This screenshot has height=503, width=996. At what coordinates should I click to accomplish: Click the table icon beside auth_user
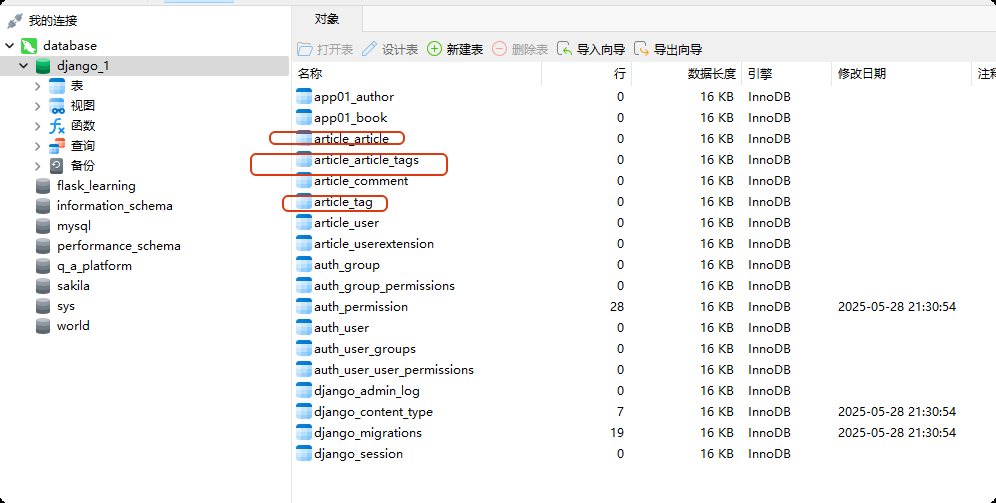point(304,328)
